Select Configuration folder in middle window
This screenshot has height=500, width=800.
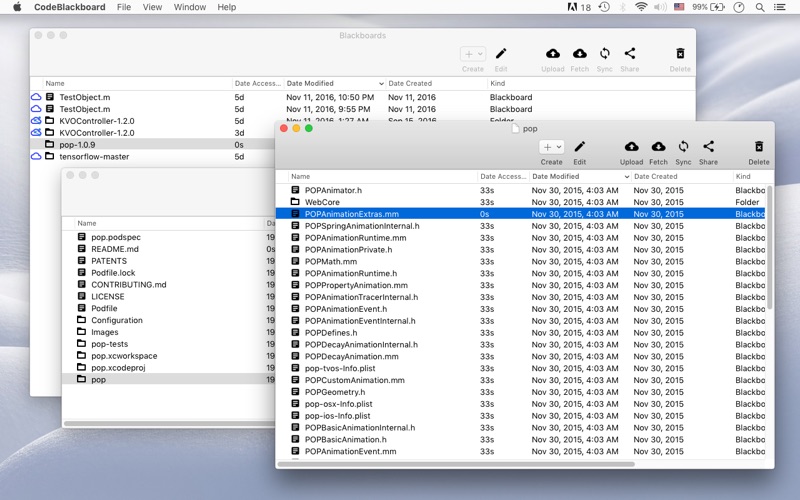tap(168, 320)
